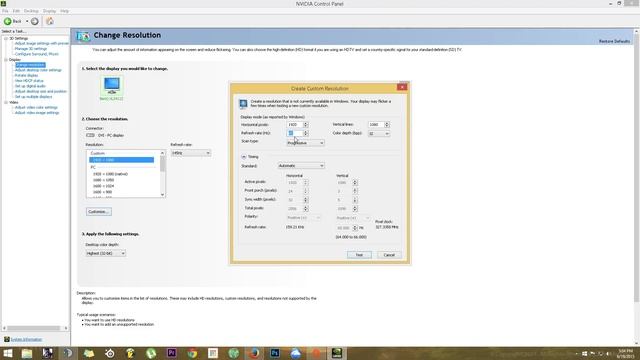This screenshot has height=360, width=640.
Task: Click NVIDIA Control Panel taskbar icon
Action: 337,353
